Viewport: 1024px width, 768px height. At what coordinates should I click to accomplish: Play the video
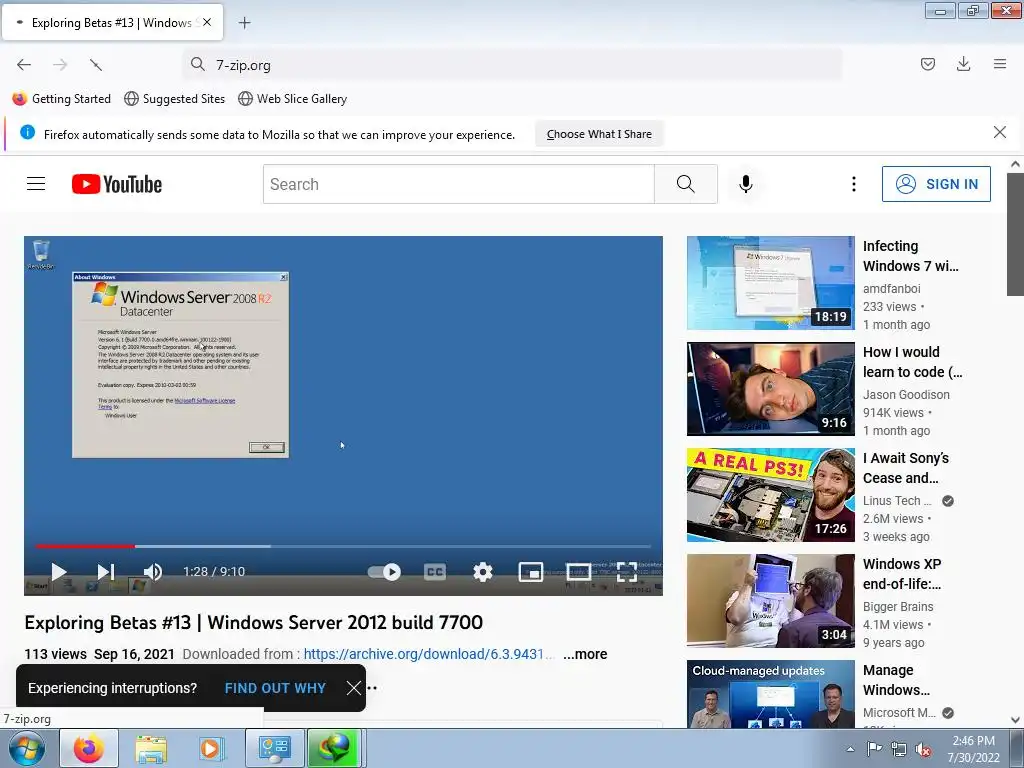point(59,572)
